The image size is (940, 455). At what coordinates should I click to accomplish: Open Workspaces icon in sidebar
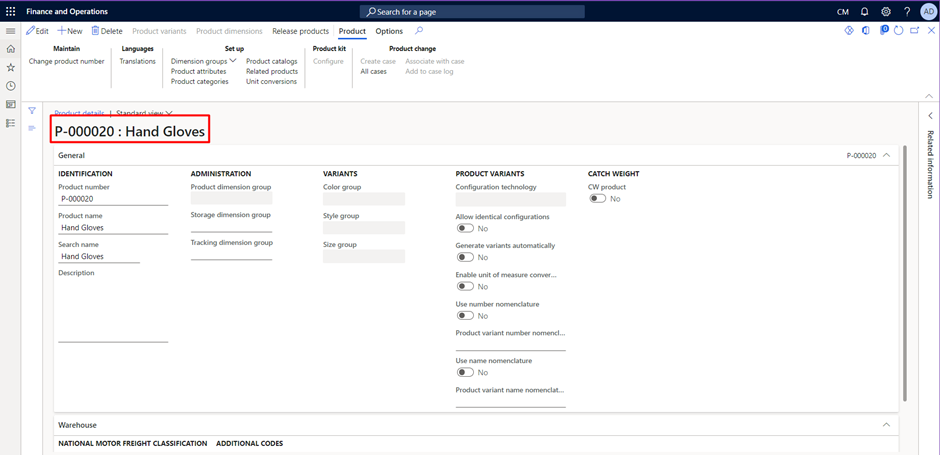[10, 104]
